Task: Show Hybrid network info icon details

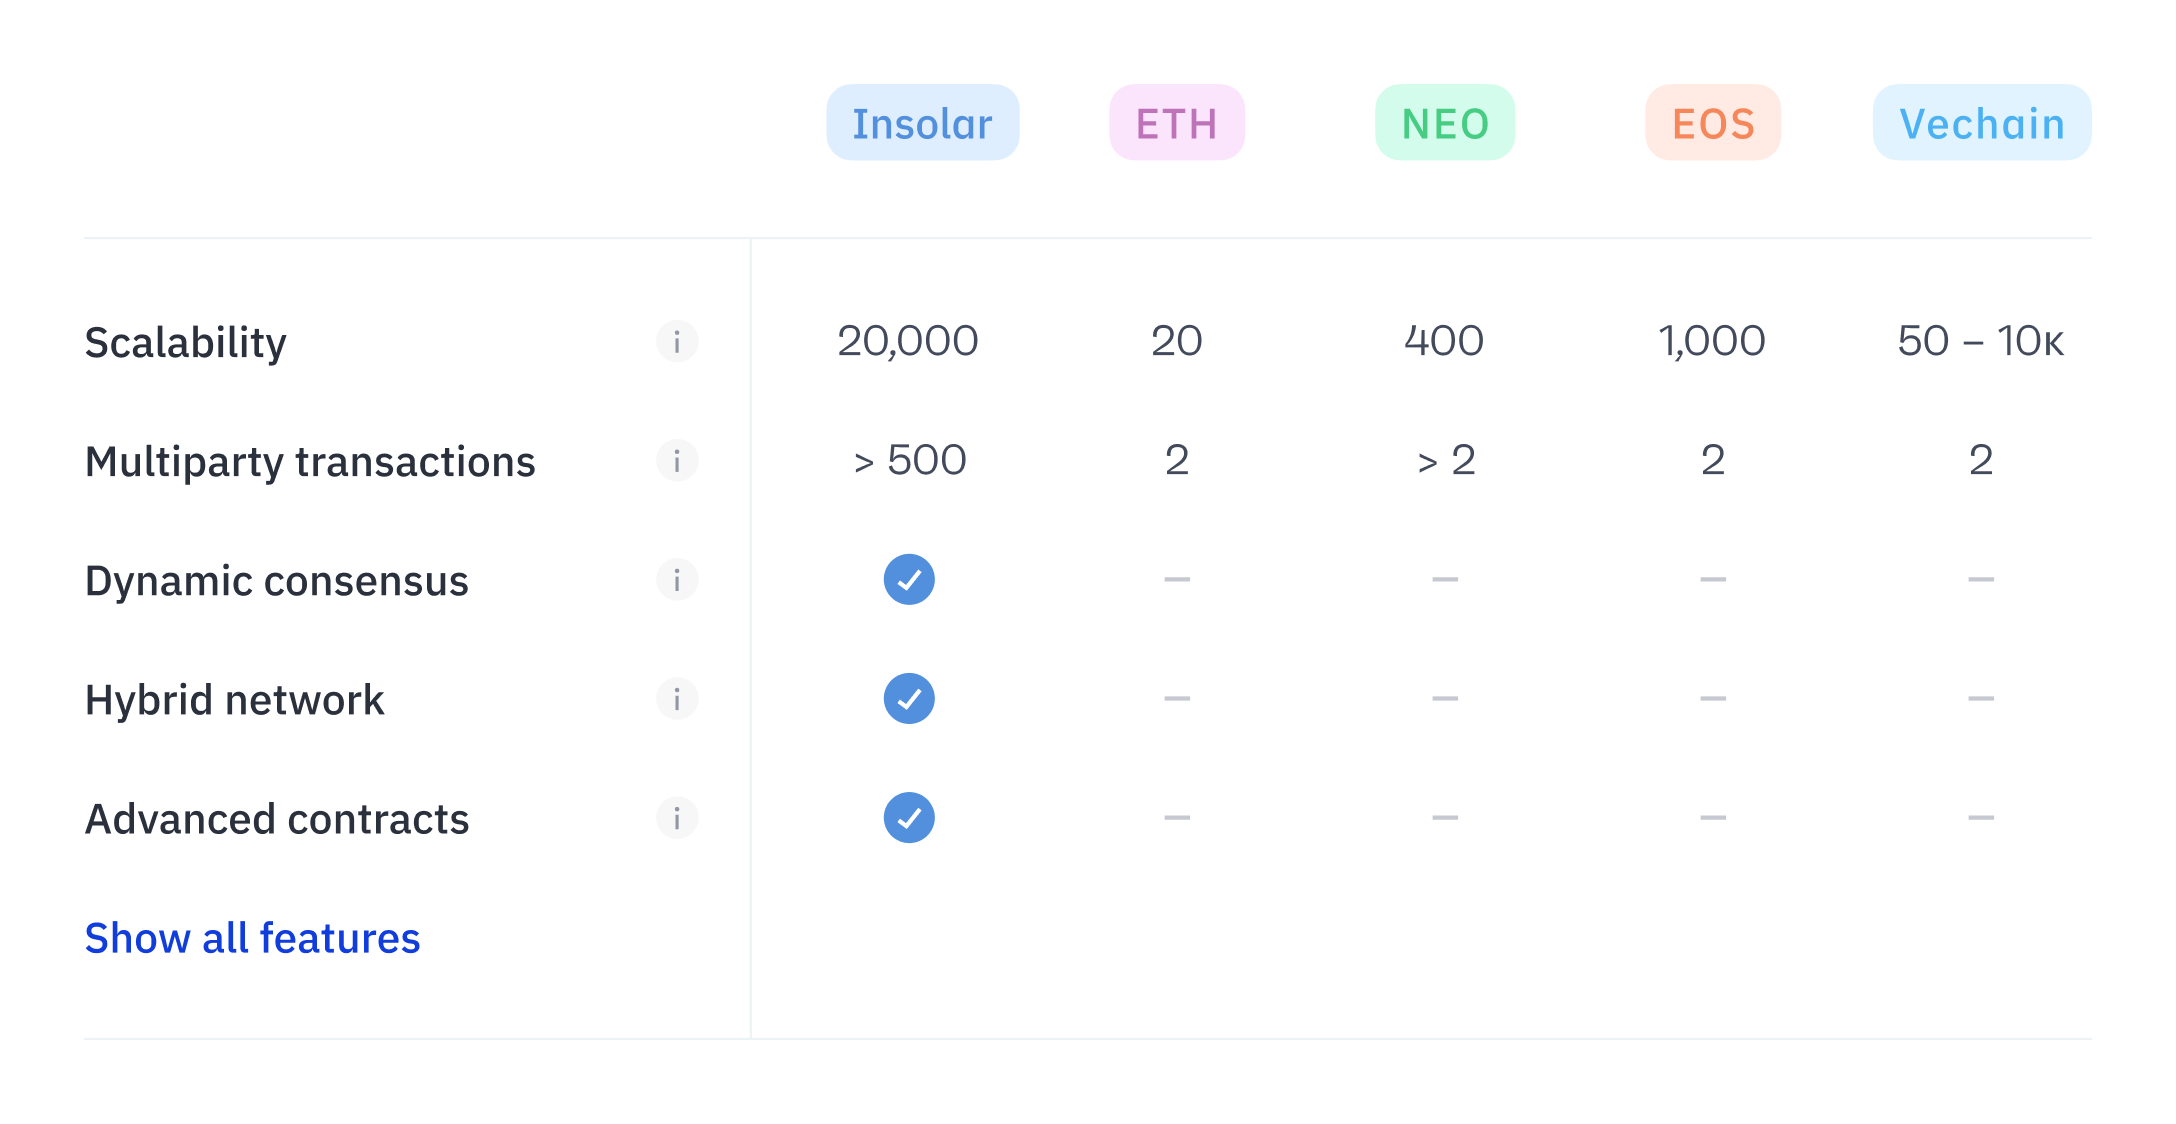Action: 677,699
